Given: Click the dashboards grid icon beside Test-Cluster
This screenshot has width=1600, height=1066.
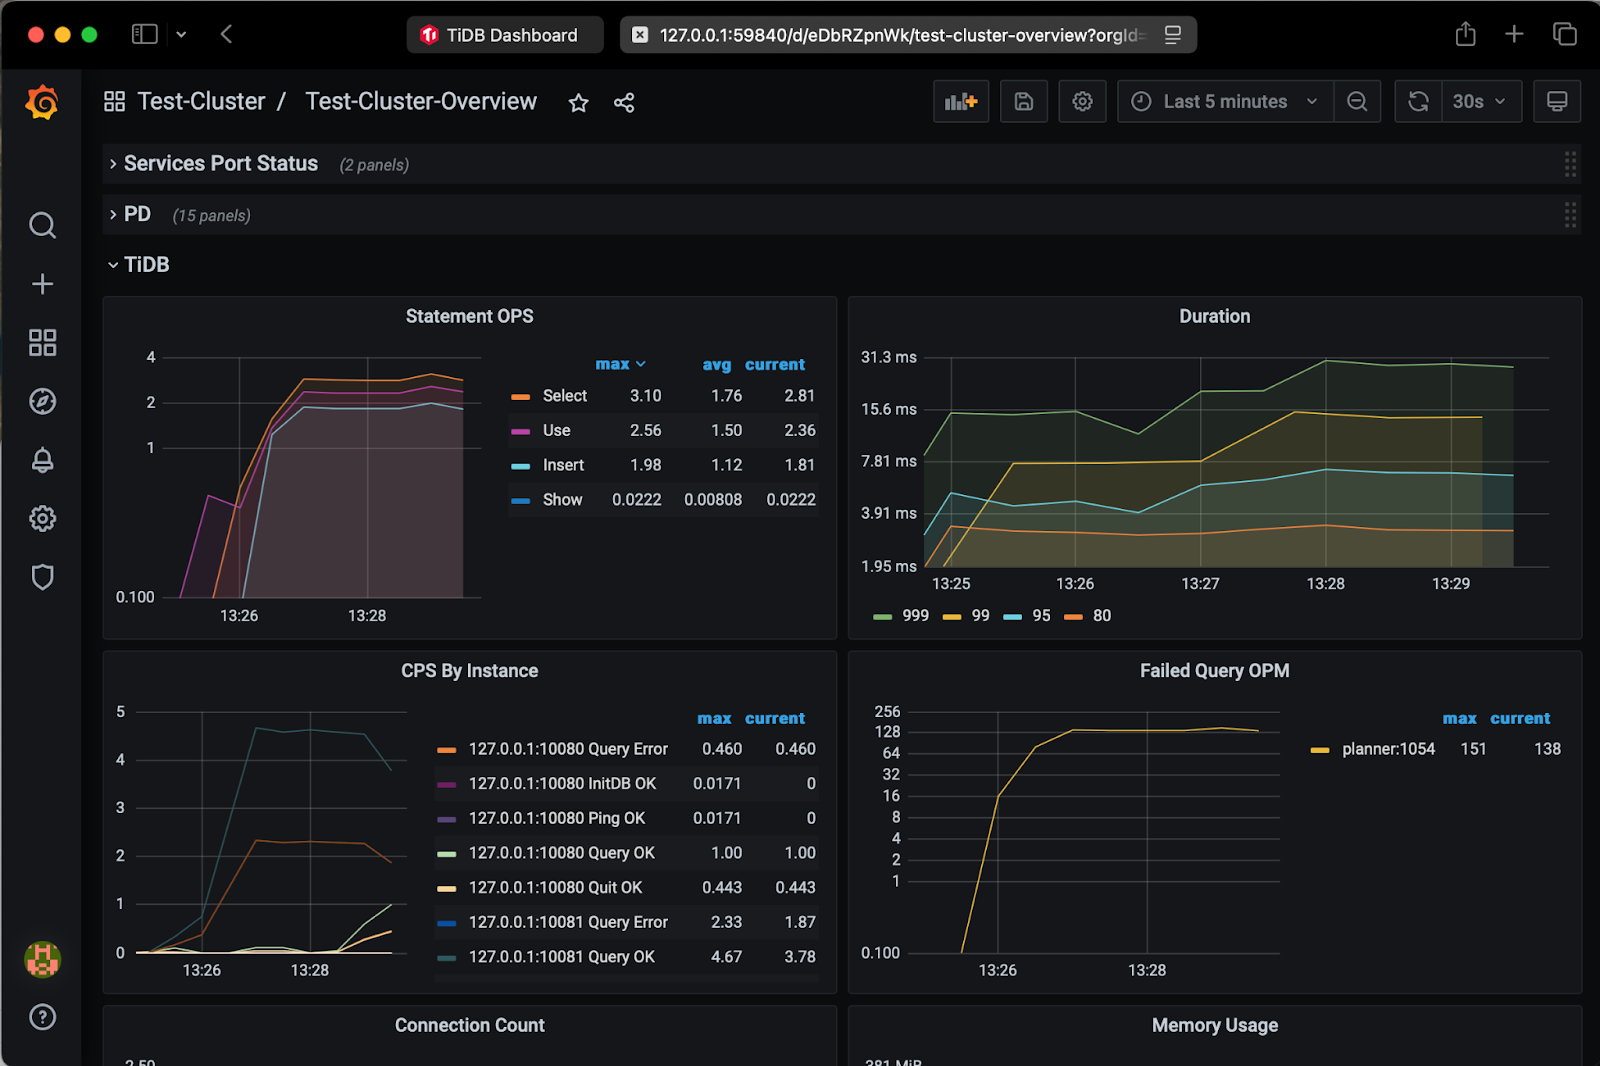Looking at the screenshot, I should pyautogui.click(x=114, y=102).
